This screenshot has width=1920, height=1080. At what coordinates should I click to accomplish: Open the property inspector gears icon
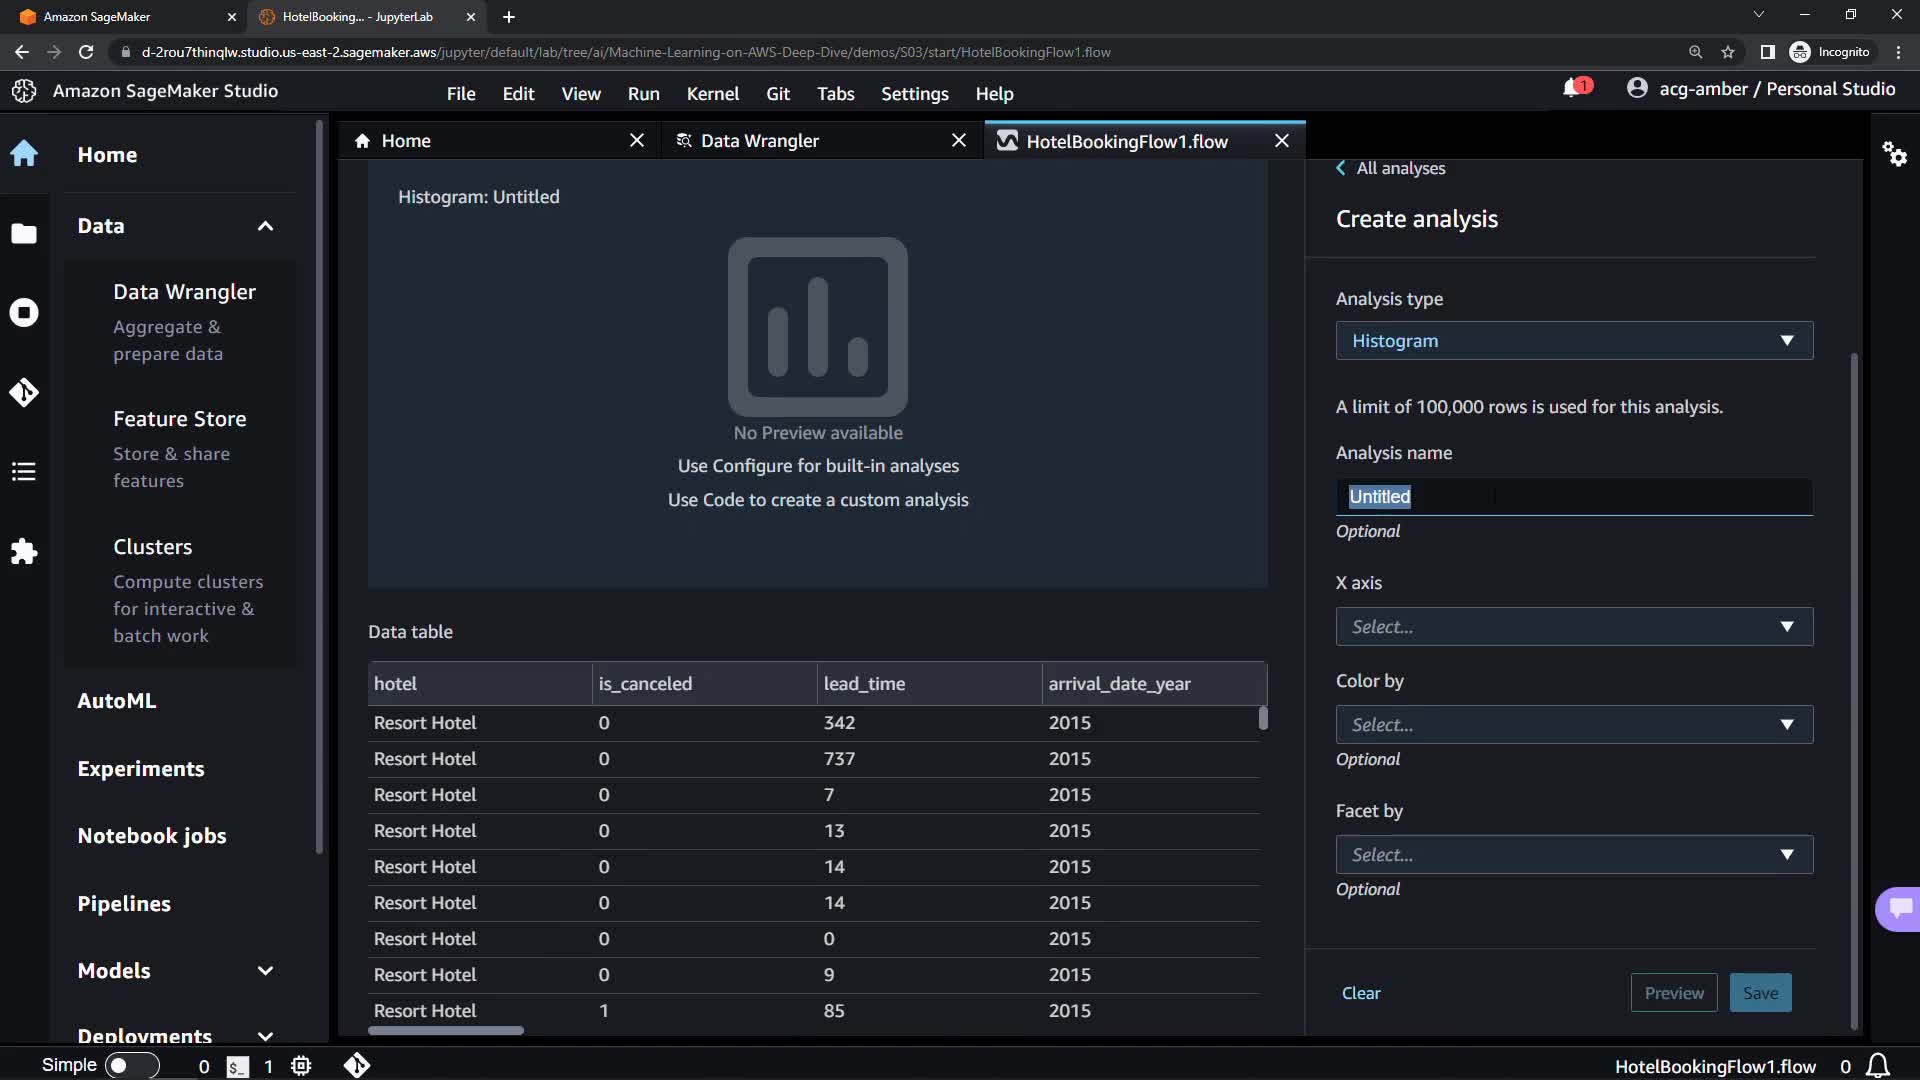click(x=1894, y=154)
